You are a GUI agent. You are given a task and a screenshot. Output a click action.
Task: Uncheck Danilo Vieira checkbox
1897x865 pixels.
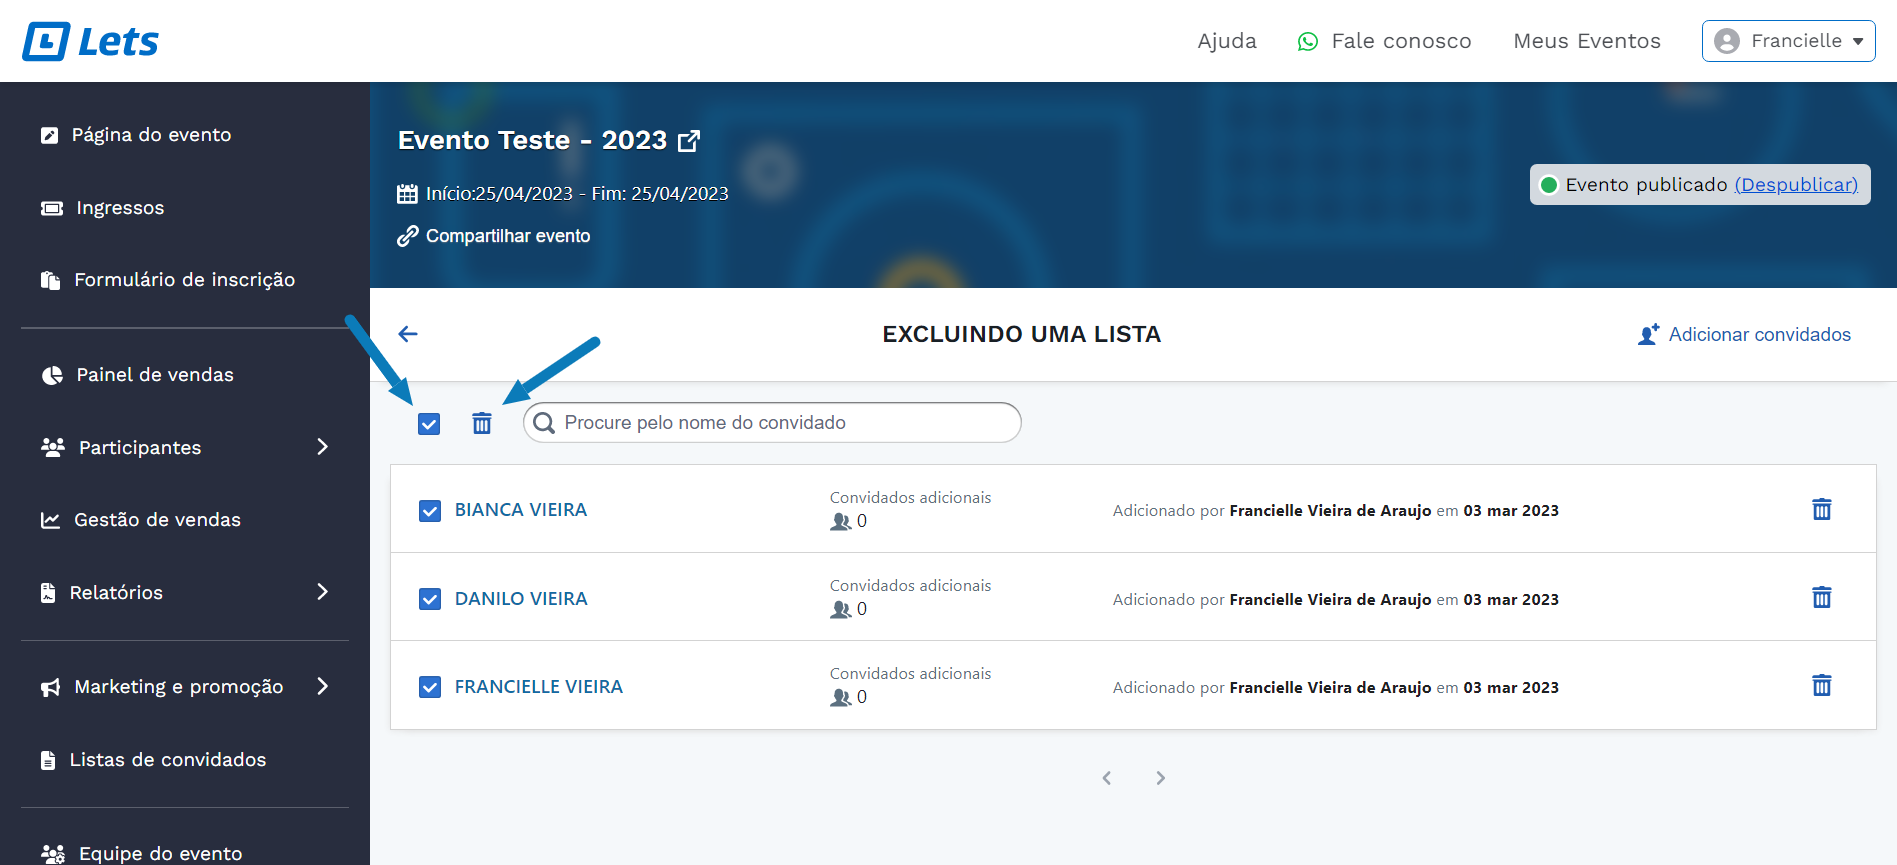430,599
